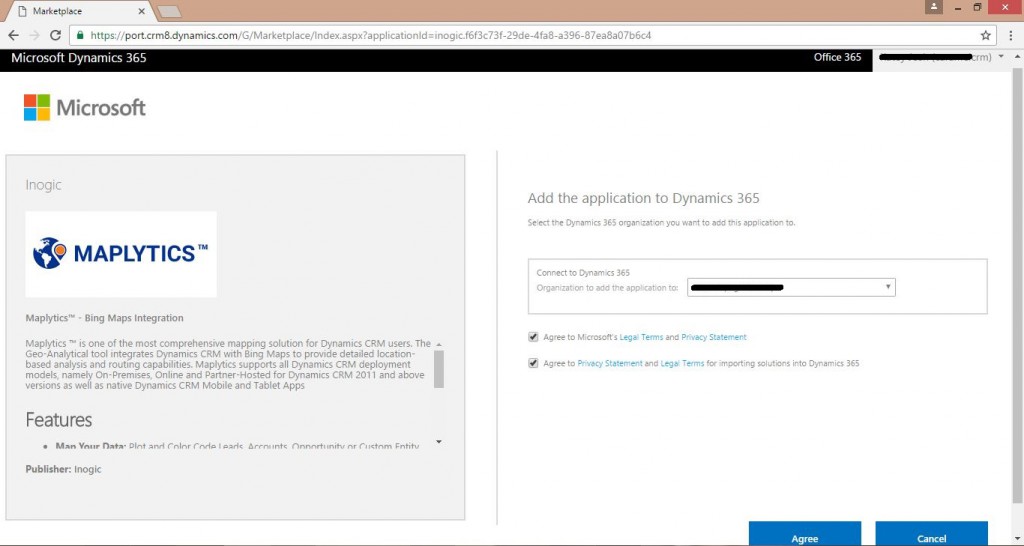Open Office 365 in the header

coord(837,57)
